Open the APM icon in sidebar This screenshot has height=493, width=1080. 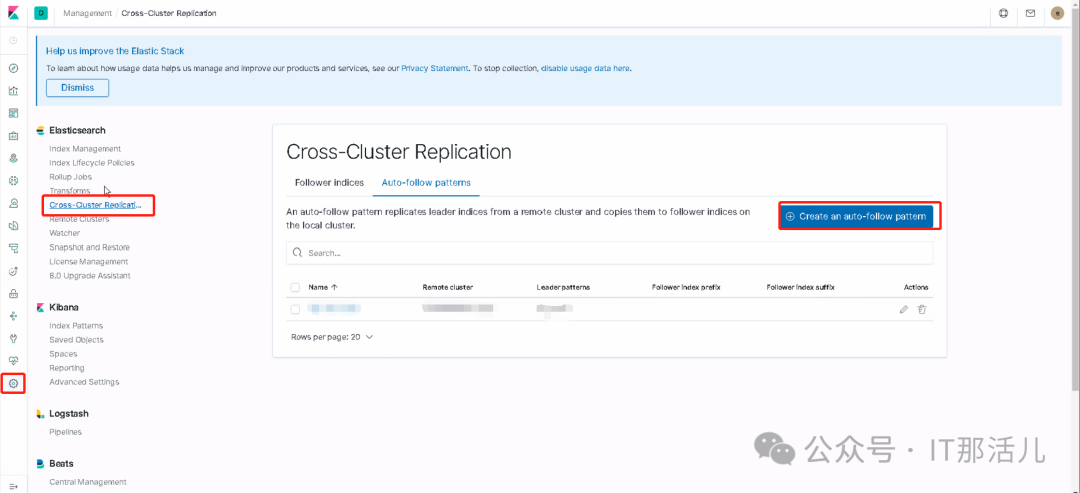pos(13,248)
